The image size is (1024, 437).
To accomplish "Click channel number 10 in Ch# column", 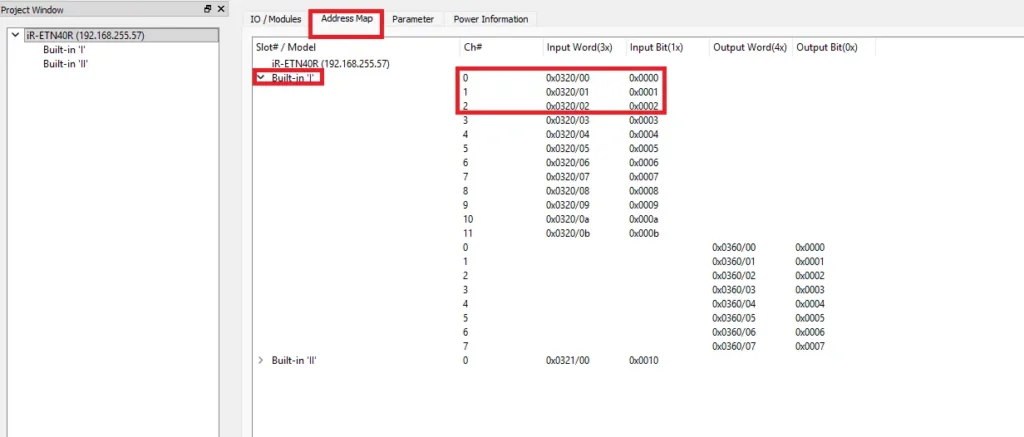I will [x=468, y=219].
